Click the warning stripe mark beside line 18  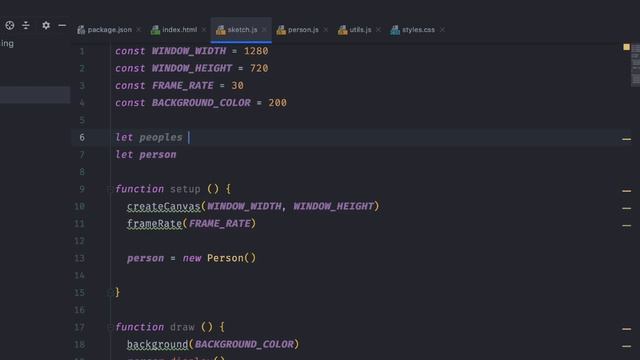pyautogui.click(x=627, y=346)
